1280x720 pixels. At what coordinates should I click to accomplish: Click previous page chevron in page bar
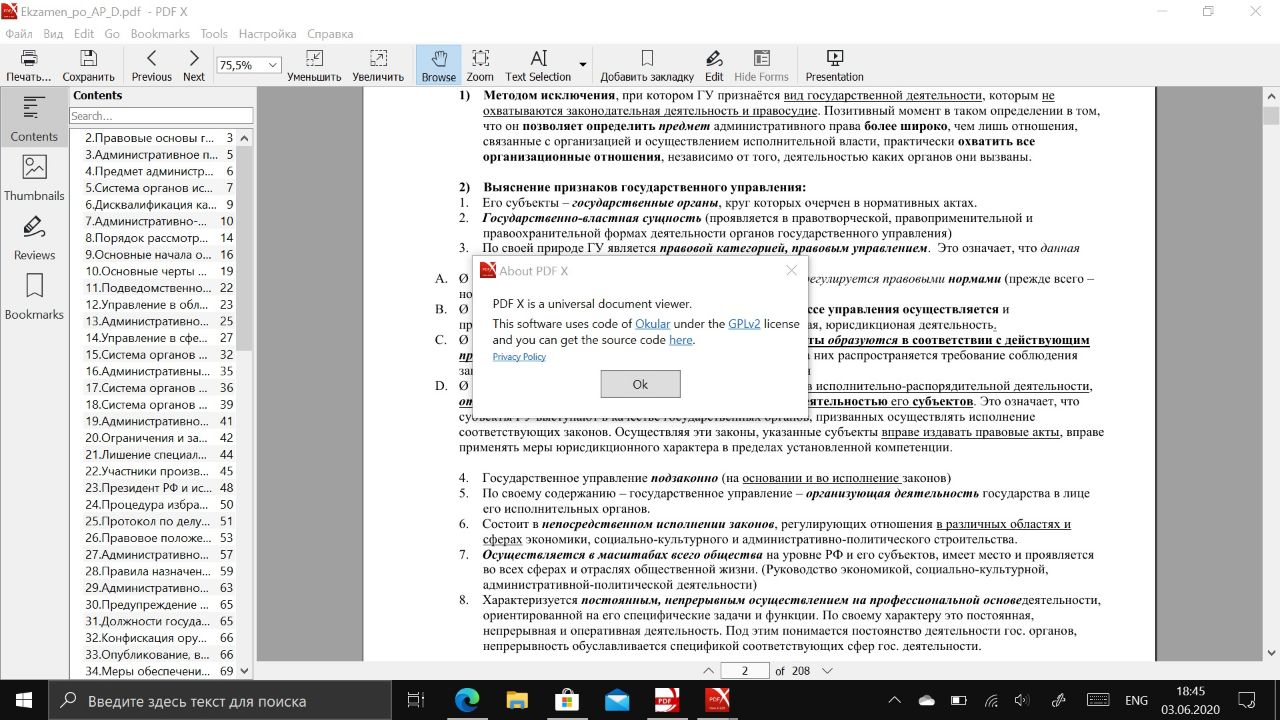(709, 671)
